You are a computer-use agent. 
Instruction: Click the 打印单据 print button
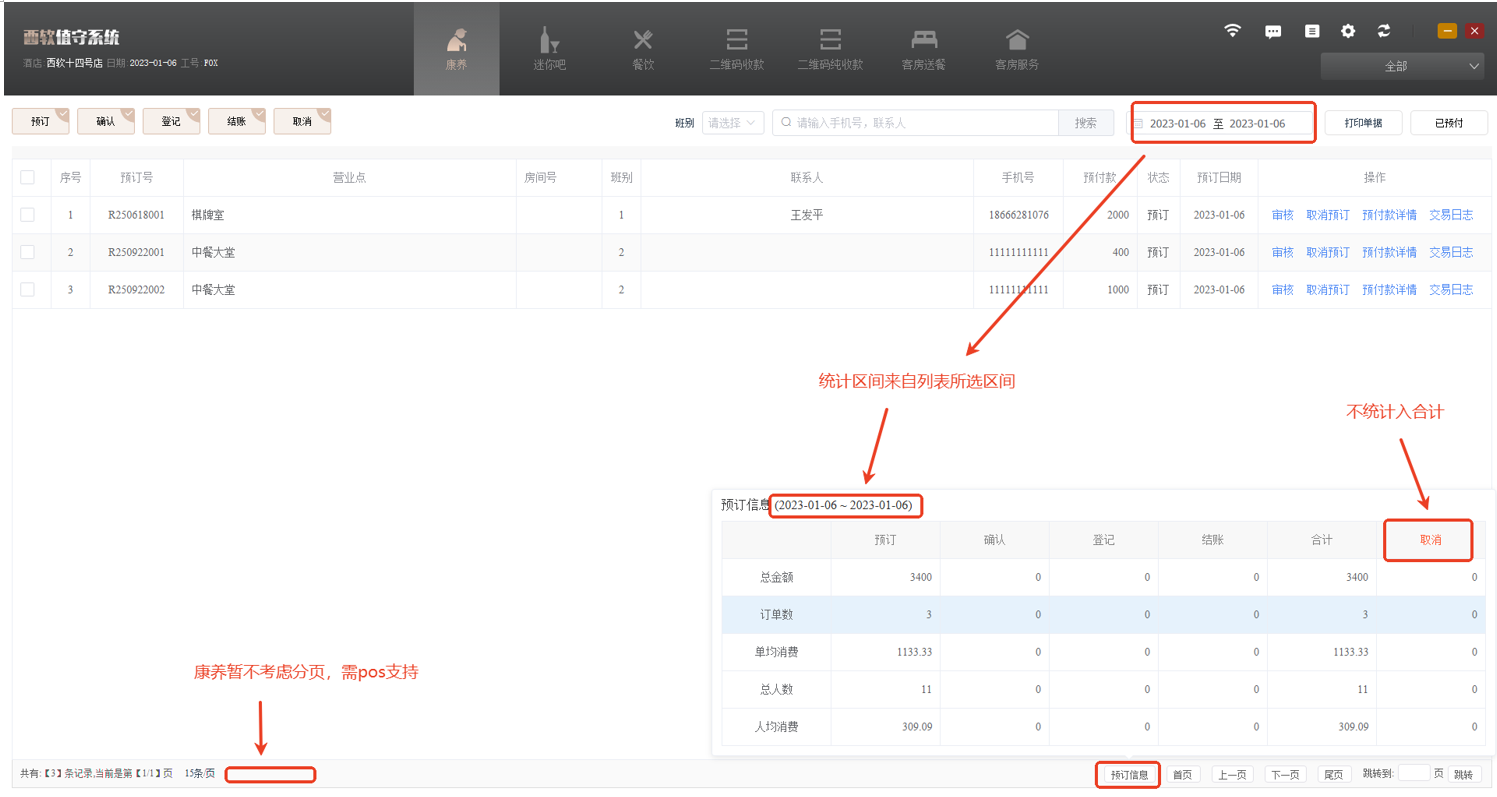[x=1363, y=123]
